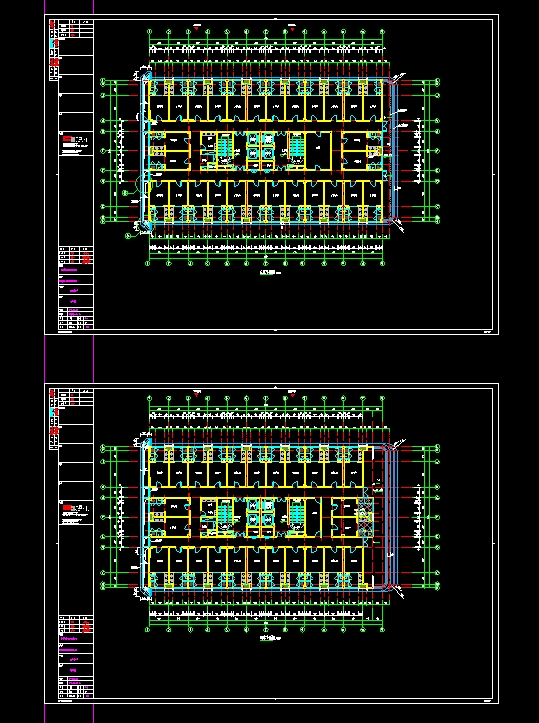Select the right cyan staircase in the upper plan

click(x=296, y=145)
